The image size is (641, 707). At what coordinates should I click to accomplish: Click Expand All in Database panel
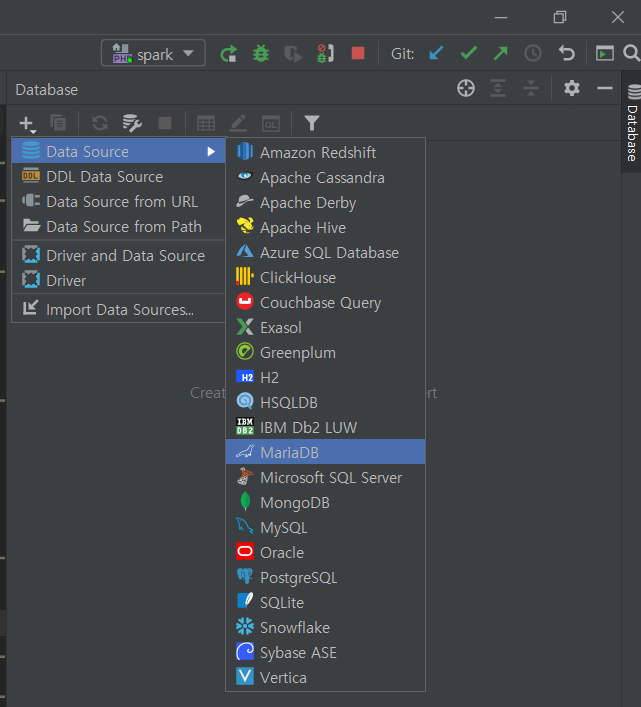(498, 88)
